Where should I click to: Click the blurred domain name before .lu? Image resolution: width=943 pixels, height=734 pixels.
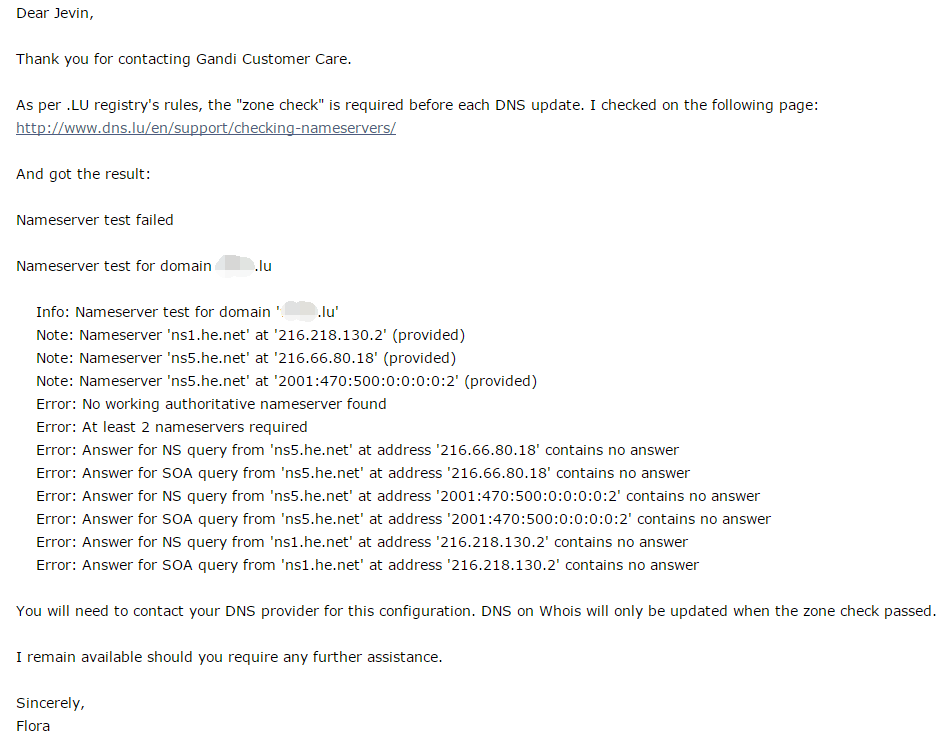[235, 265]
